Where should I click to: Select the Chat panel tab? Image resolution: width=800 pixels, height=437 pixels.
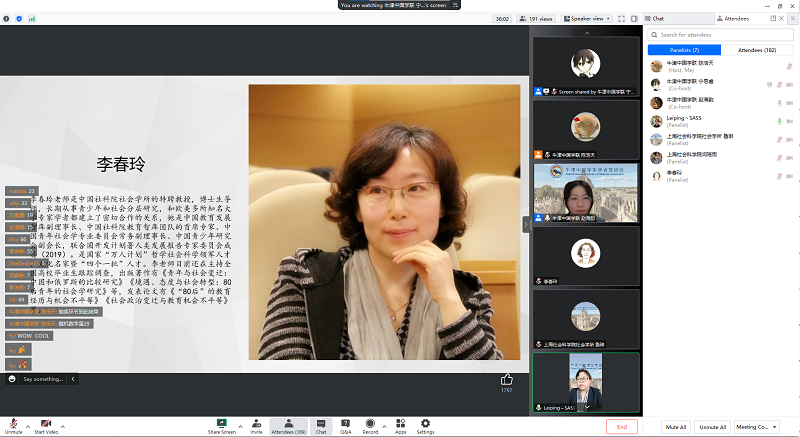(x=678, y=18)
